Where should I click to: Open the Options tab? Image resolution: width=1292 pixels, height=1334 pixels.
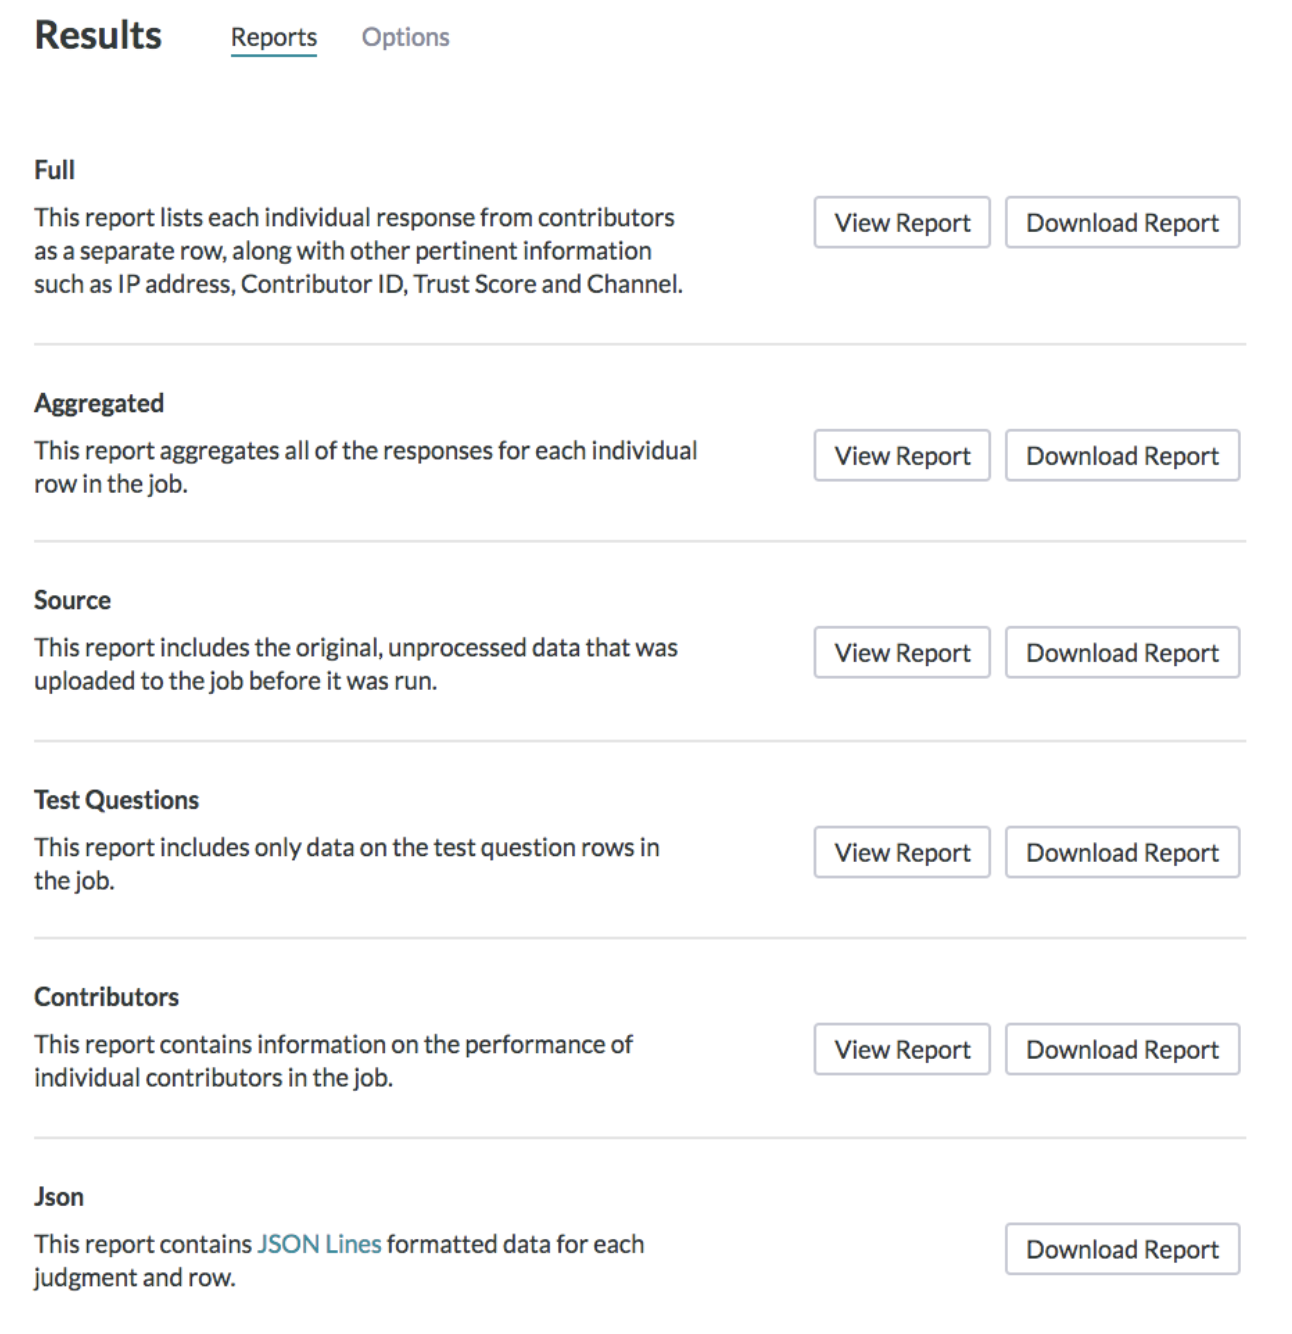pos(405,37)
